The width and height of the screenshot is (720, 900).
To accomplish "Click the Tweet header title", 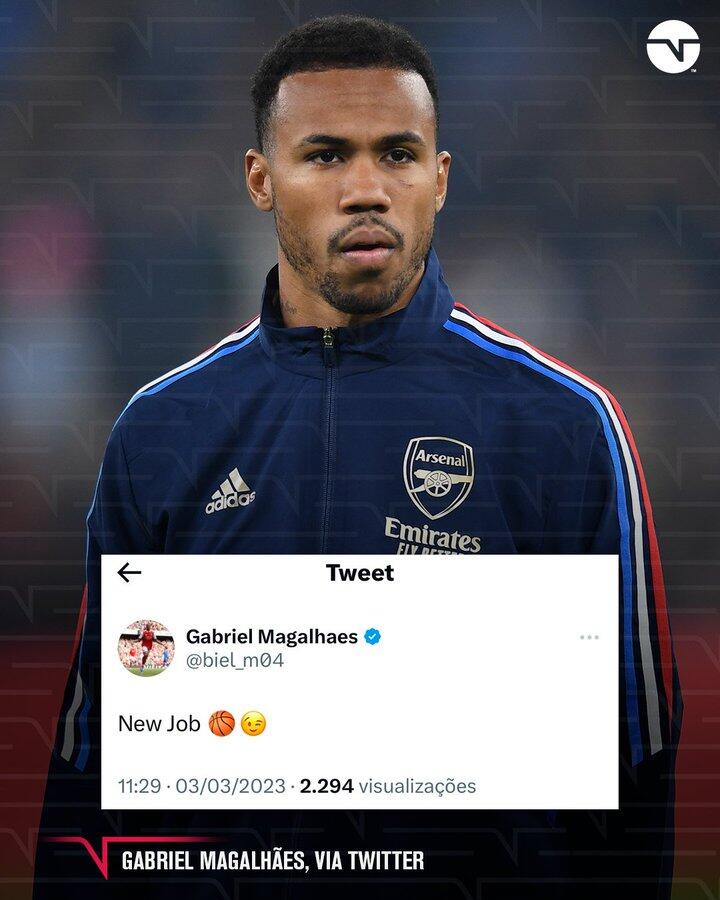I will click(x=360, y=573).
